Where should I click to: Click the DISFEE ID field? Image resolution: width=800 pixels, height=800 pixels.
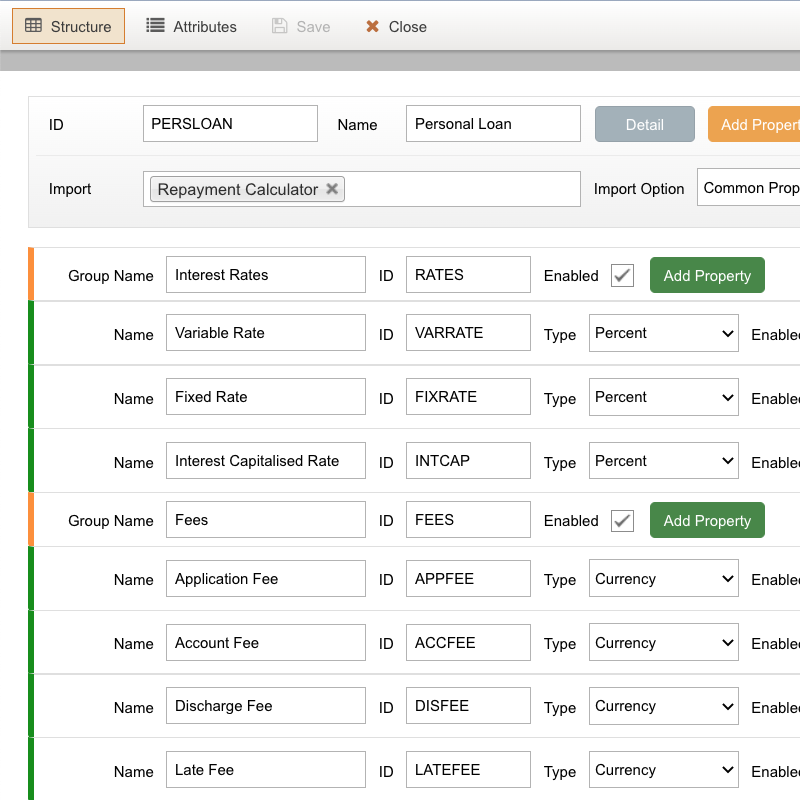click(468, 706)
